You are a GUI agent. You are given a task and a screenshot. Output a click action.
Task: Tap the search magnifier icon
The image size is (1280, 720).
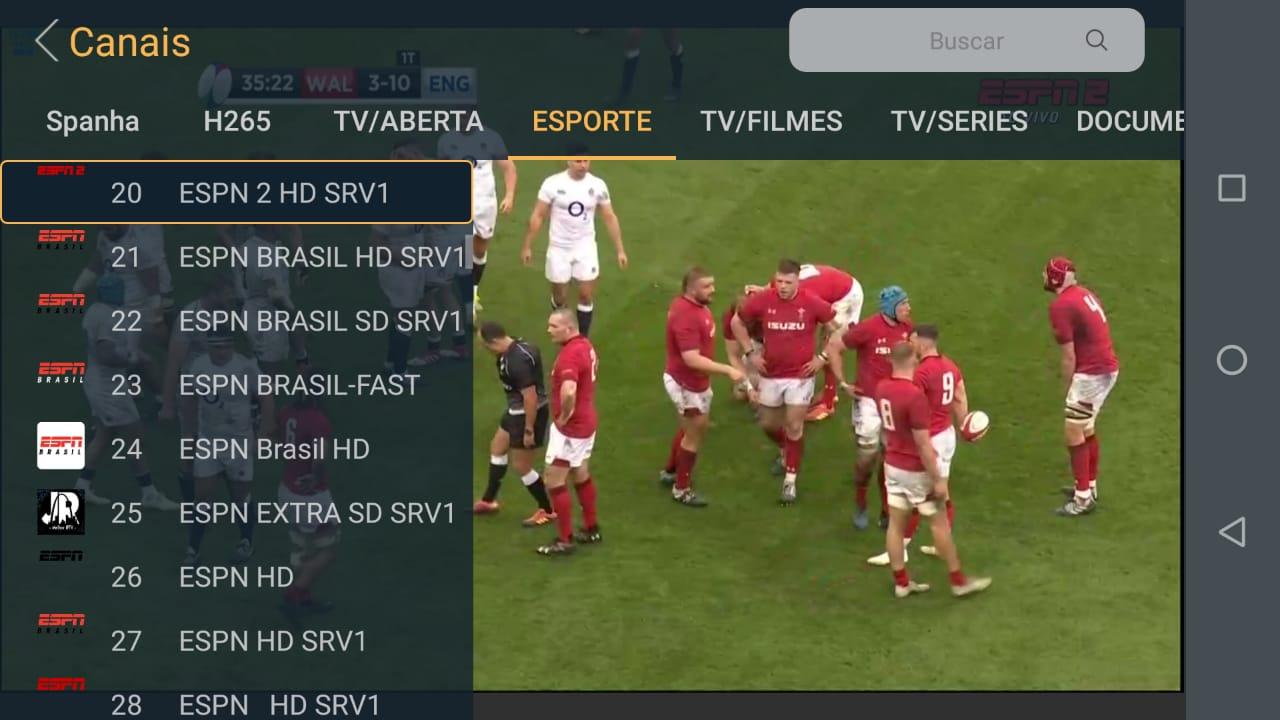[x=1096, y=41]
